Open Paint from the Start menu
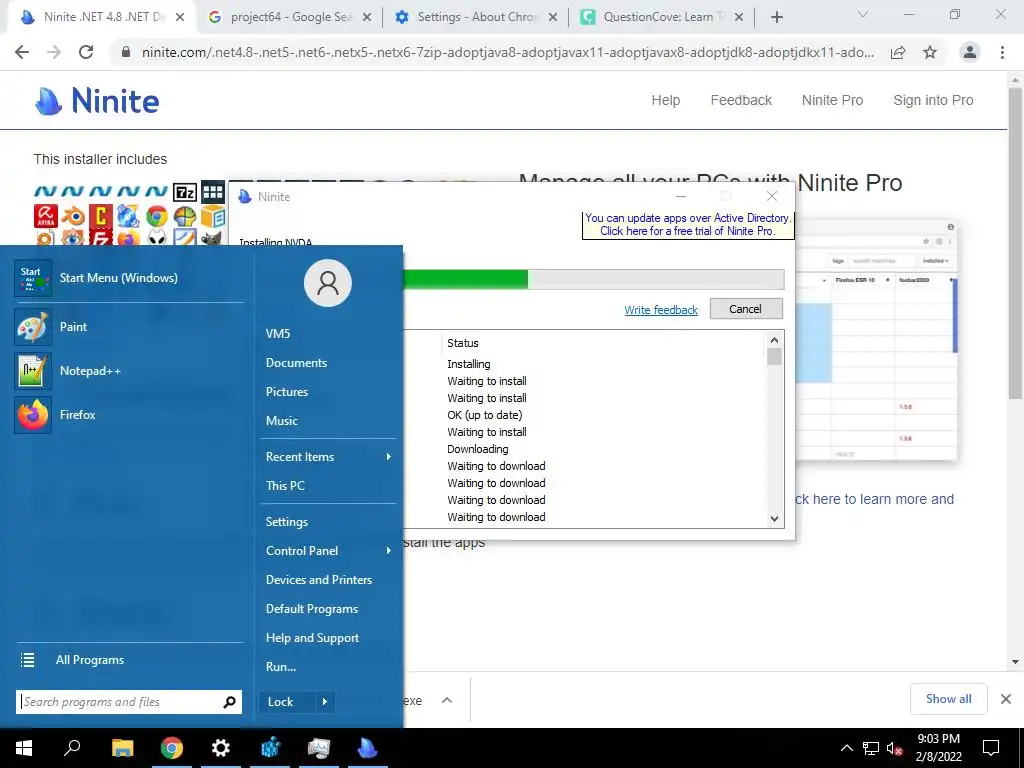Image resolution: width=1024 pixels, height=768 pixels. pos(129,327)
